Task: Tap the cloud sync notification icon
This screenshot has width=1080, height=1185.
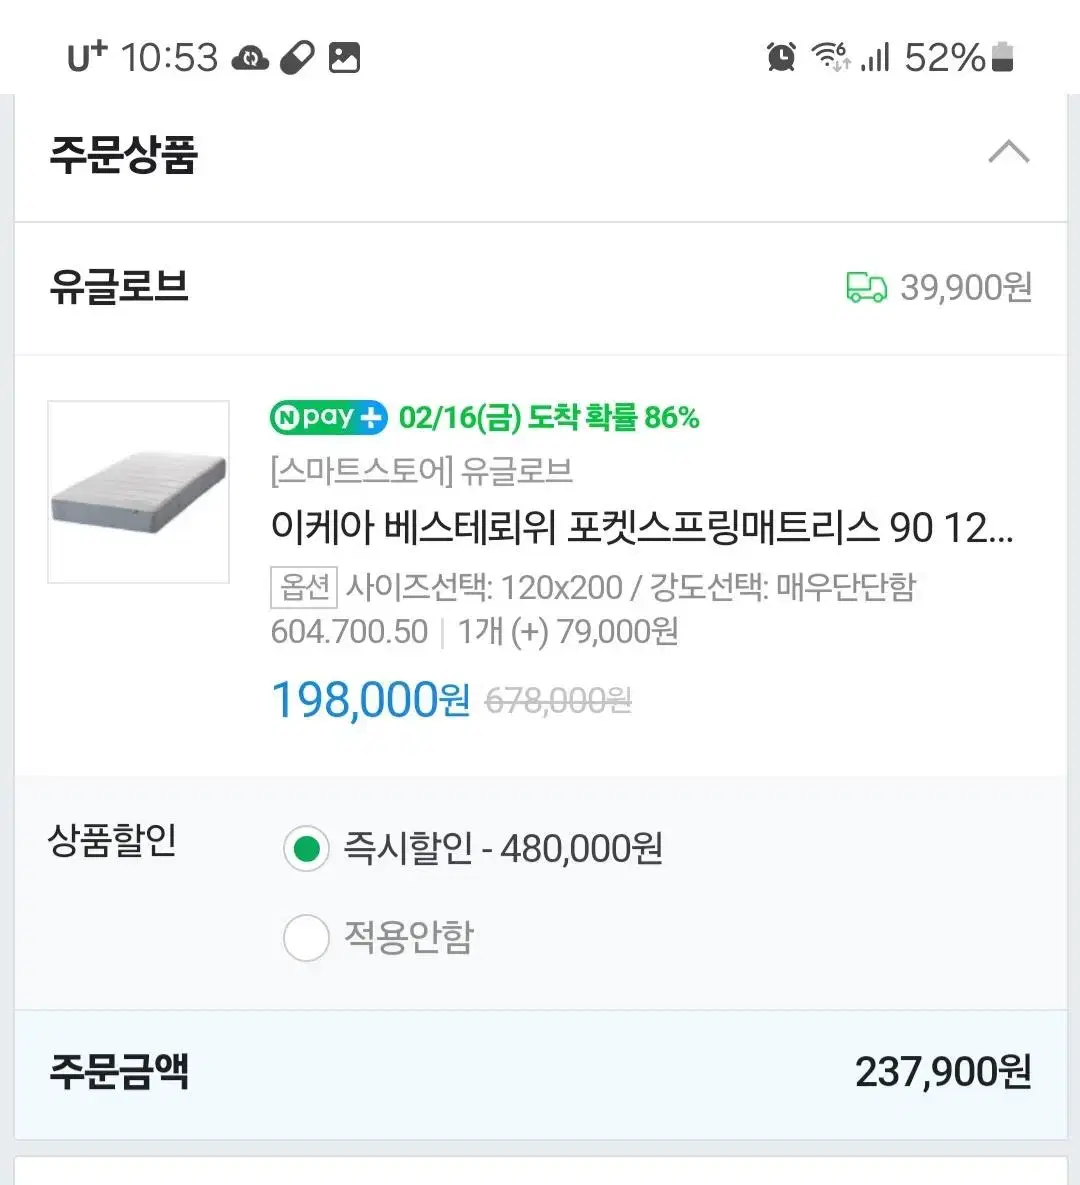Action: tap(250, 58)
